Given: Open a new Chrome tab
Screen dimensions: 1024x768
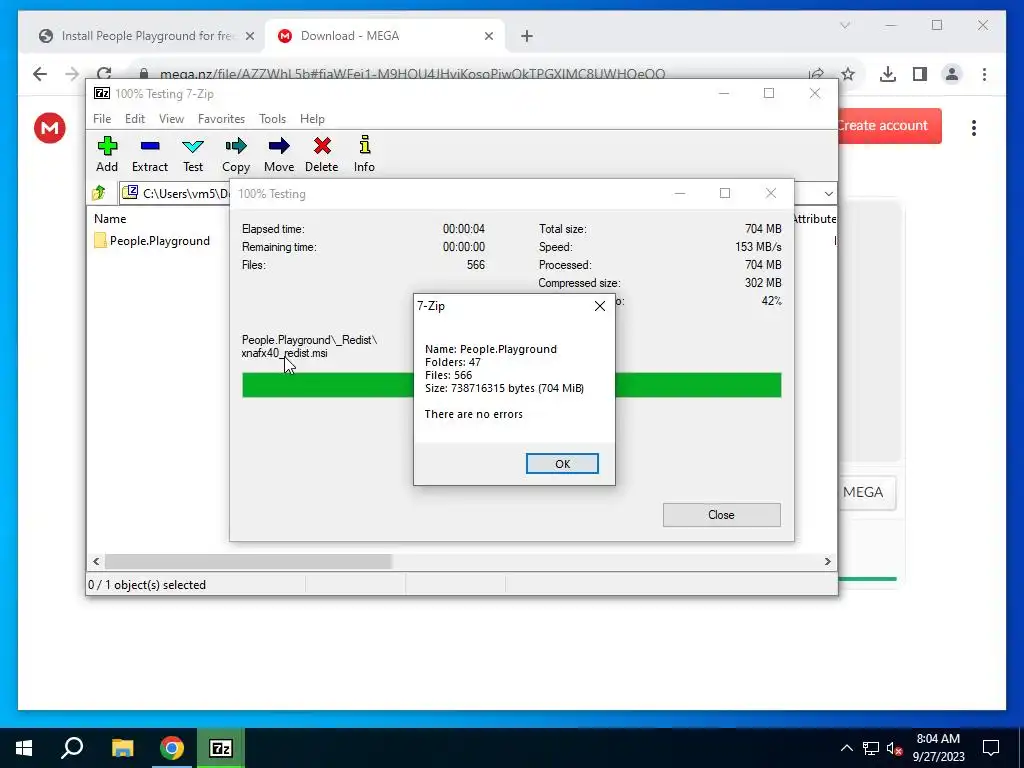Looking at the screenshot, I should point(527,37).
